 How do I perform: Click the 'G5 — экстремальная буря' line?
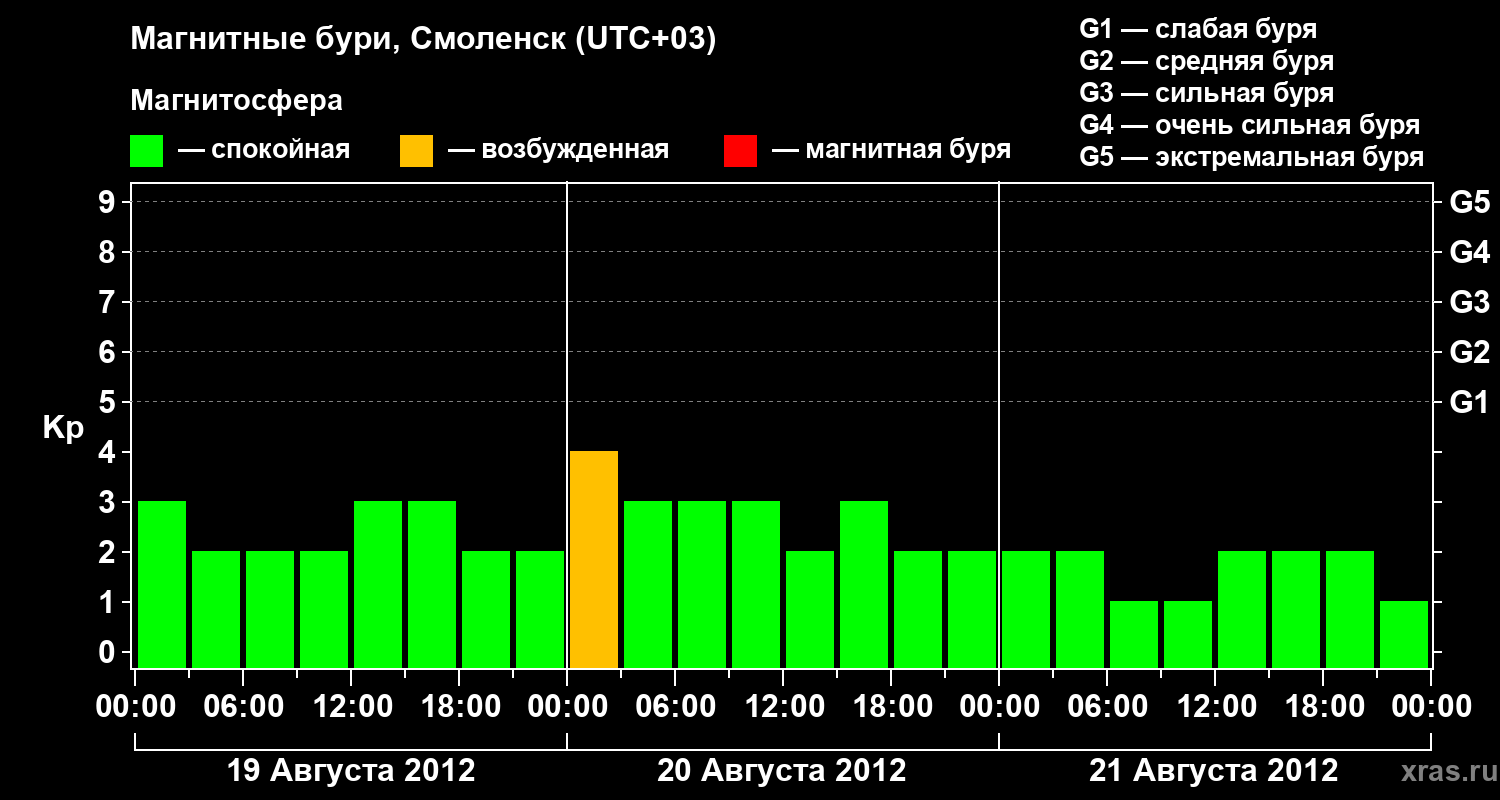1252,157
